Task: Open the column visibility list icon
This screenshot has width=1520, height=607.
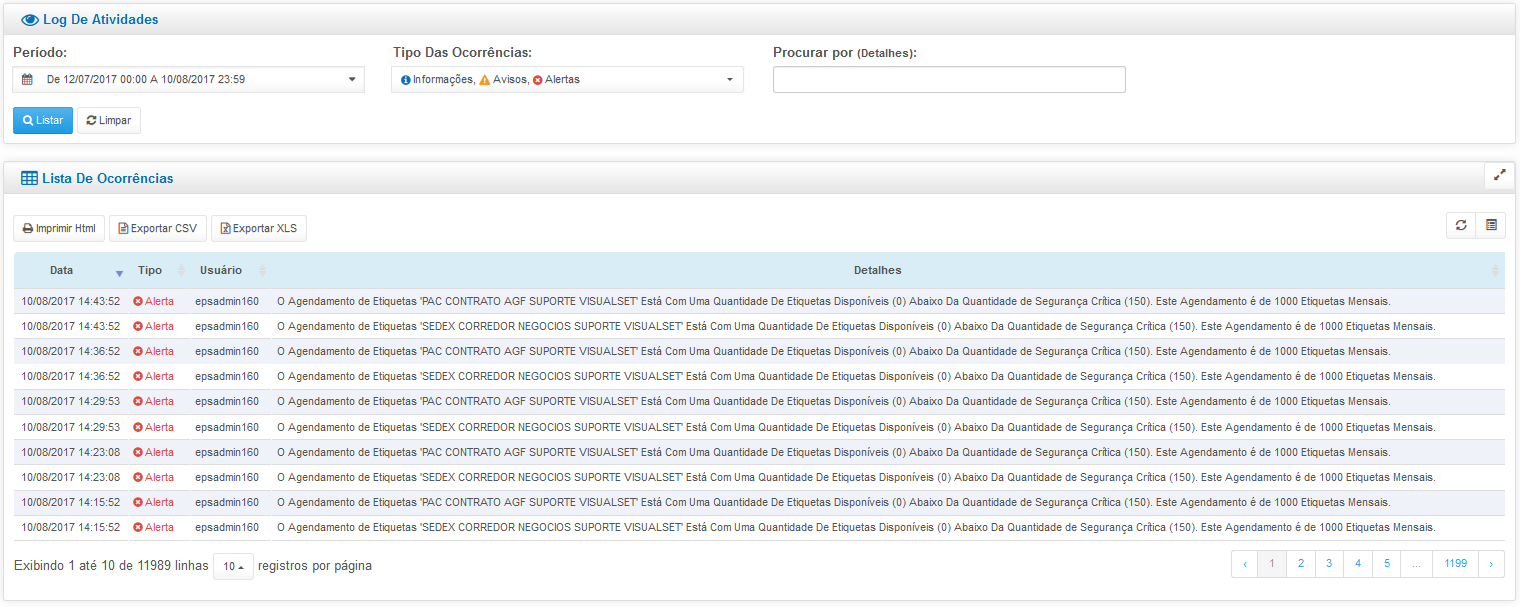Action: coord(1491,226)
